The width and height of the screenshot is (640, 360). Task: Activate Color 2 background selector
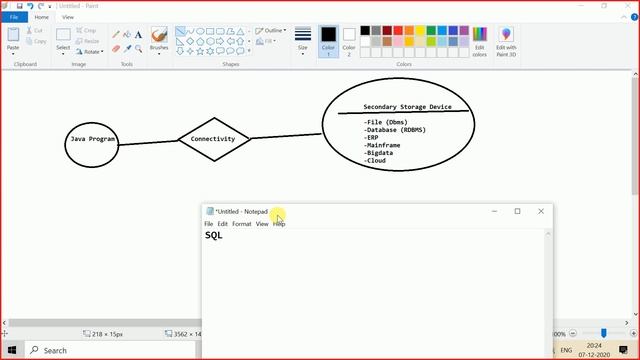click(x=349, y=42)
